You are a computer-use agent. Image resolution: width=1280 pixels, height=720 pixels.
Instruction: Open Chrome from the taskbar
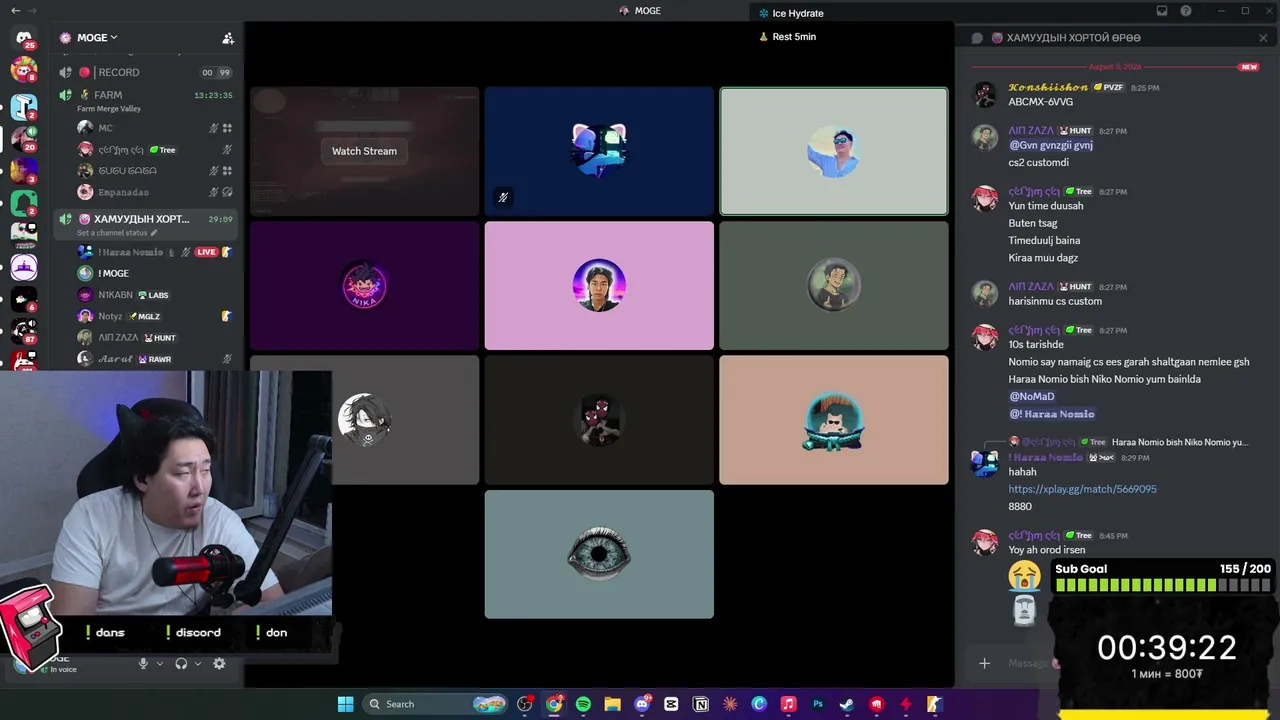coord(554,704)
